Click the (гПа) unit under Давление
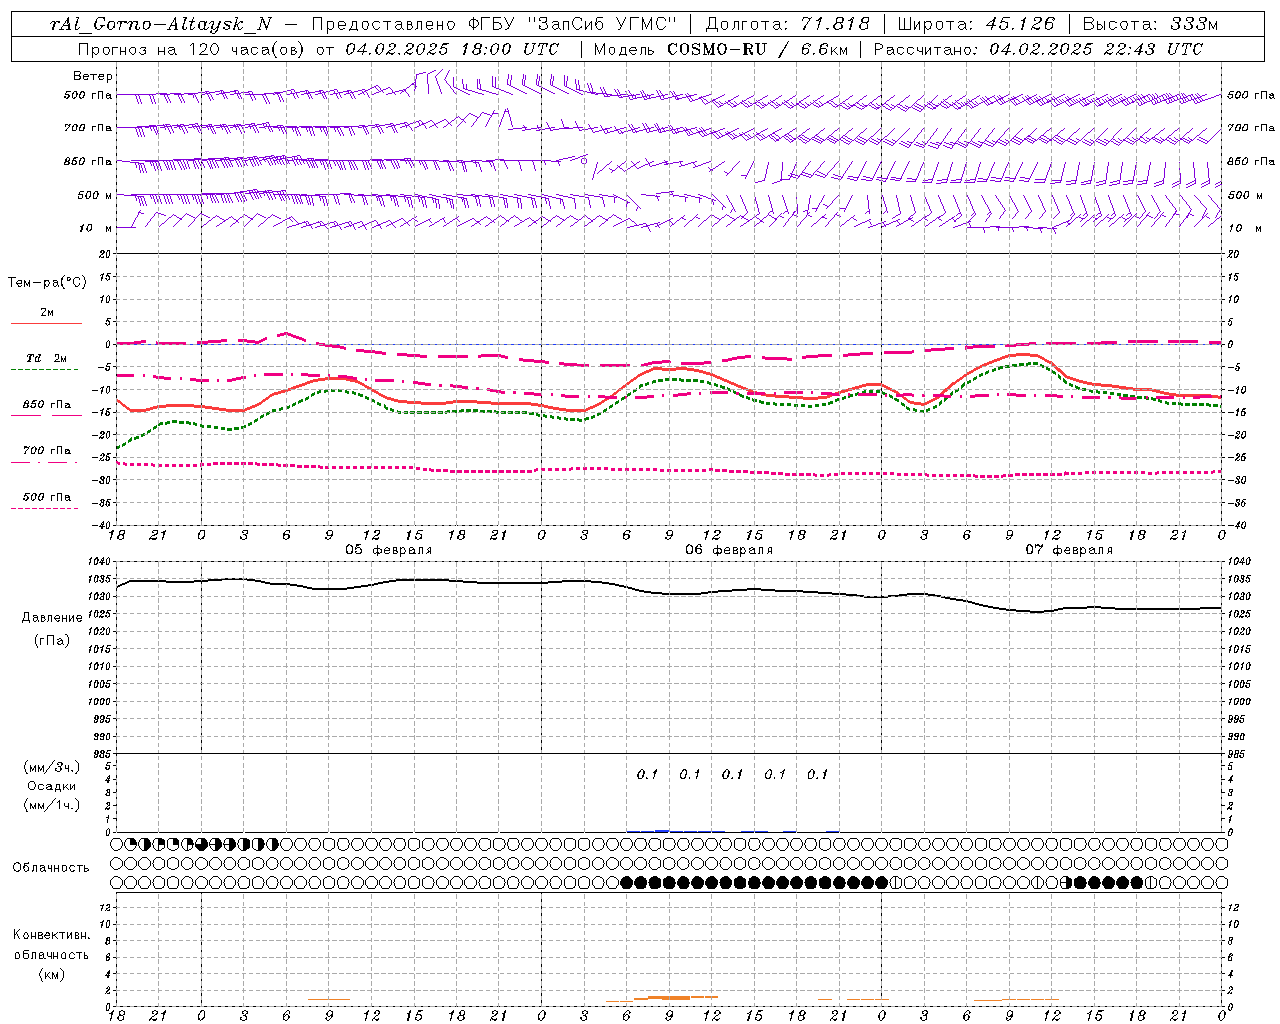 point(52,641)
